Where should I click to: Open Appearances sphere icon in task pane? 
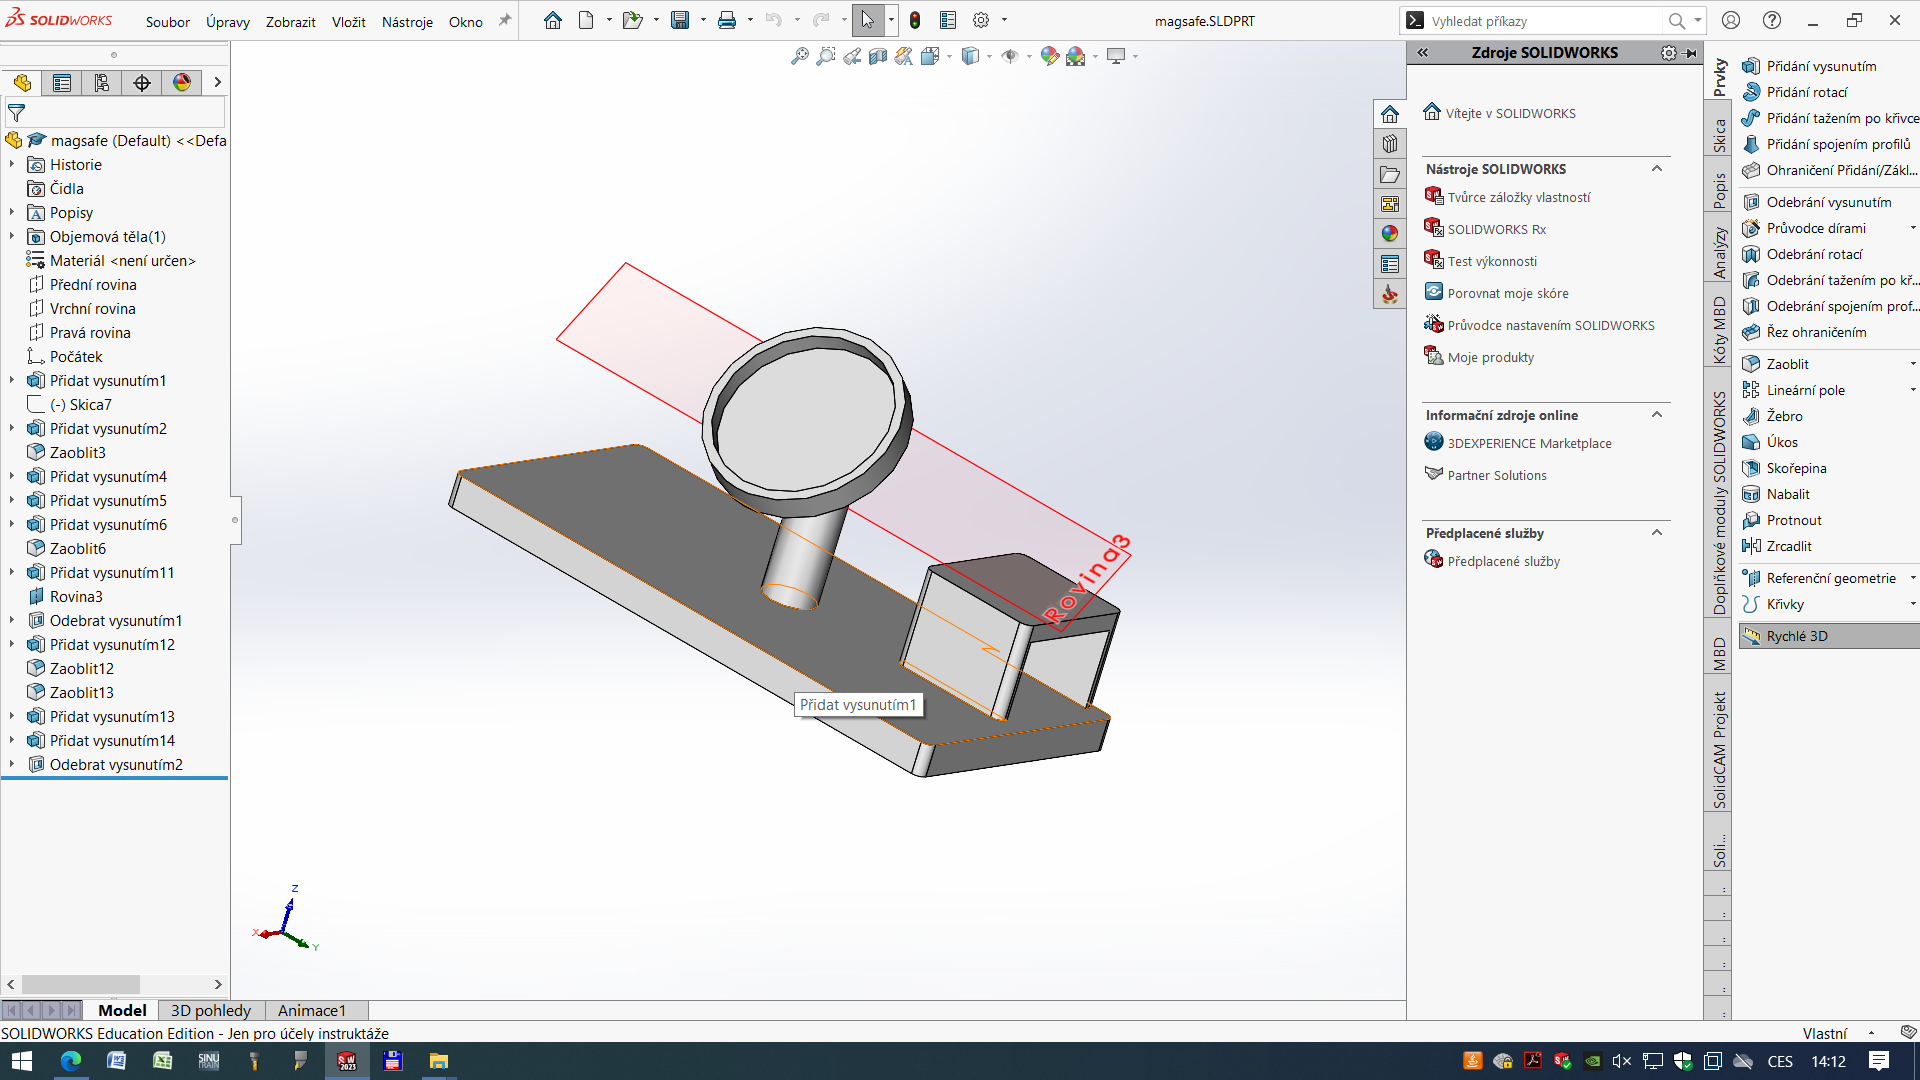point(1390,233)
